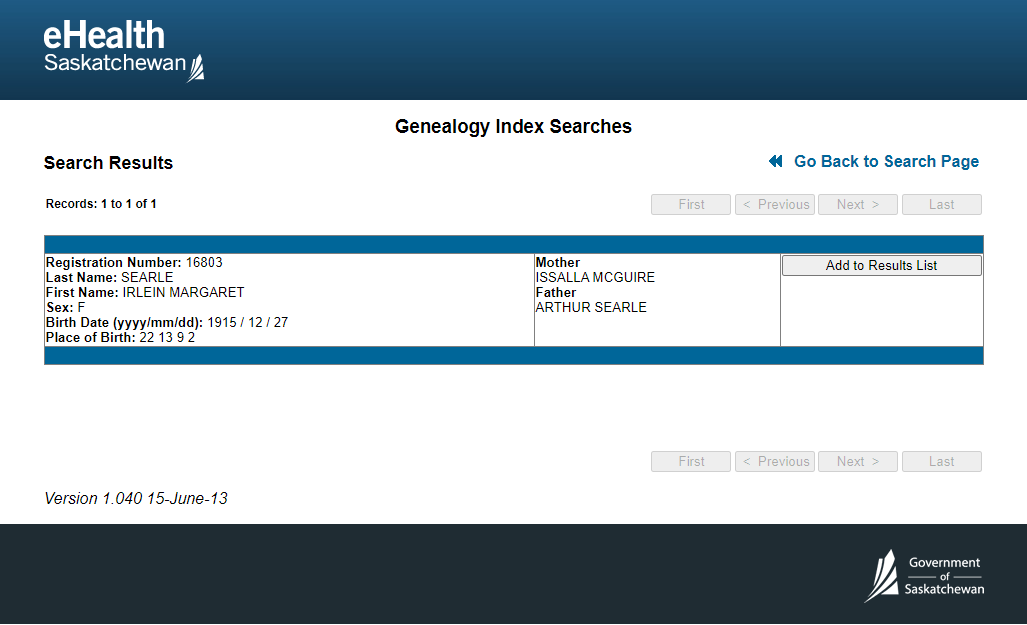Click the mother's name ISSALLA MCGUIRE
The height and width of the screenshot is (625, 1027).
coord(595,278)
